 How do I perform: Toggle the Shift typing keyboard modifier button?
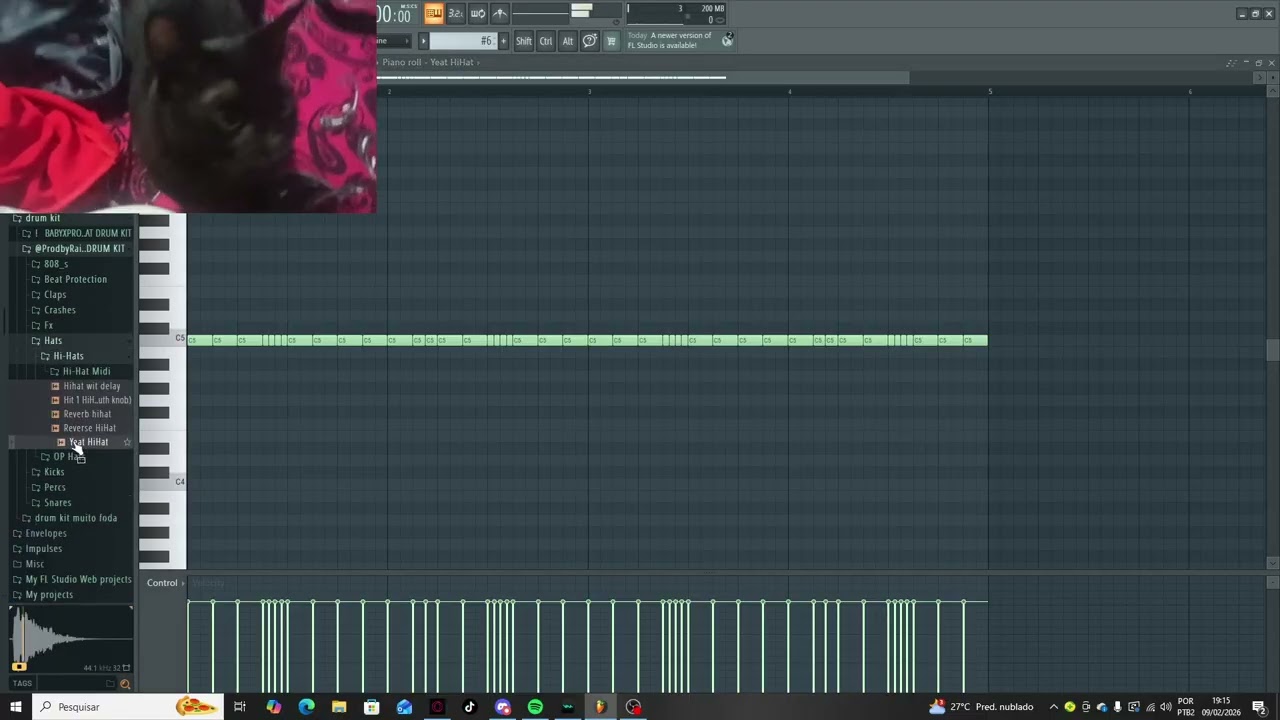coord(524,41)
